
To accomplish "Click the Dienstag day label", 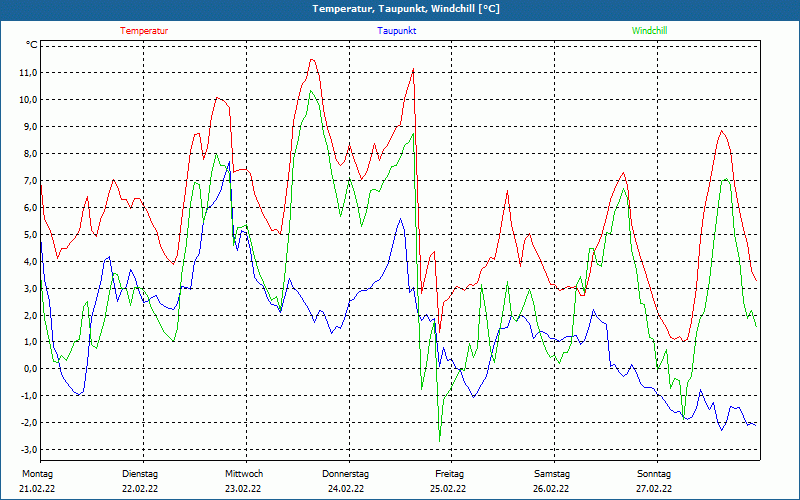I will pyautogui.click(x=140, y=474).
